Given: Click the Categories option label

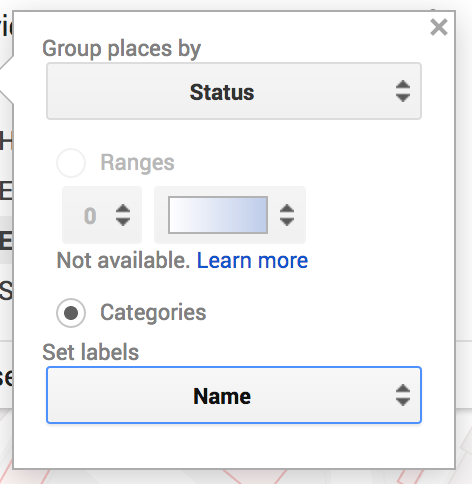Looking at the screenshot, I should click(x=153, y=313).
